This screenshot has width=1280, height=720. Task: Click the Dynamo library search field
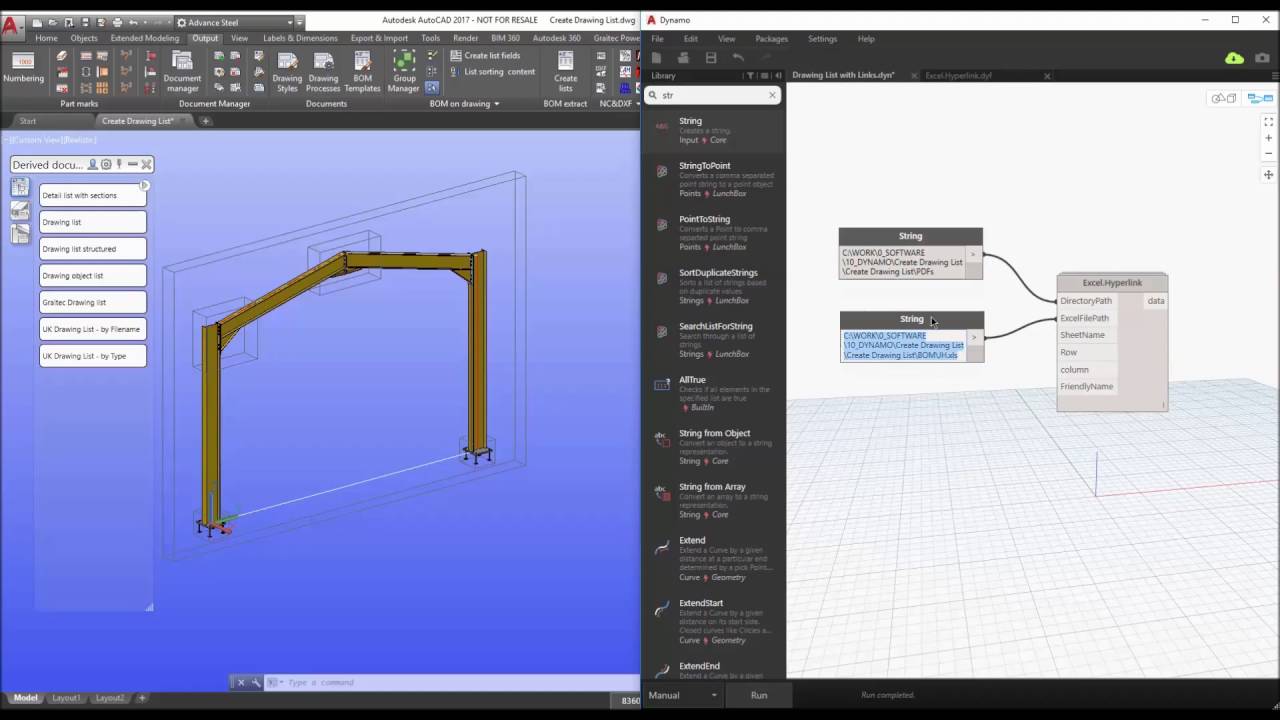click(x=713, y=95)
